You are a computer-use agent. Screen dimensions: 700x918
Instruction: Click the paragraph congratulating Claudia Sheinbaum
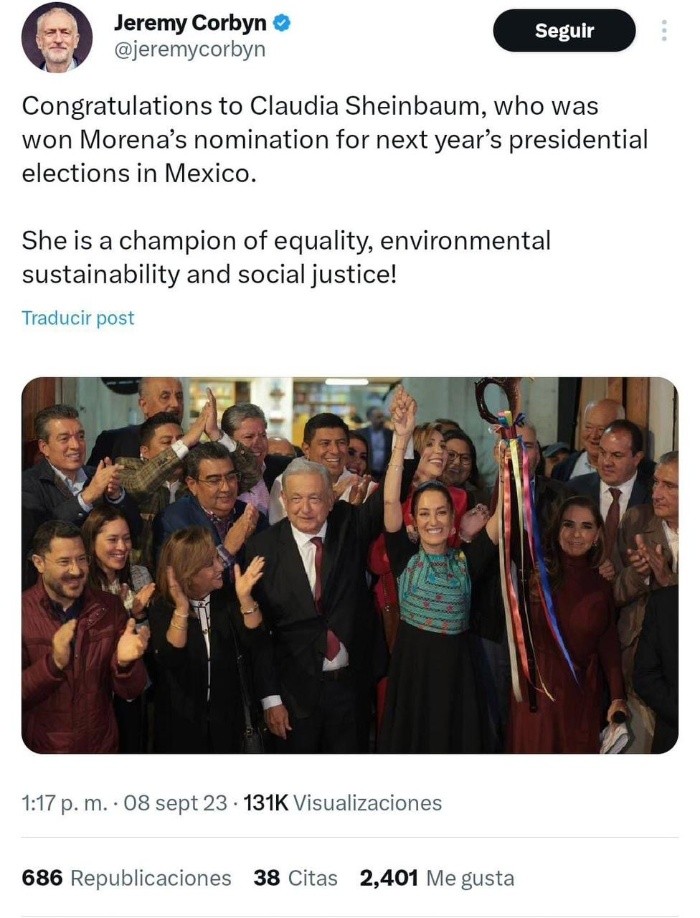(x=335, y=139)
